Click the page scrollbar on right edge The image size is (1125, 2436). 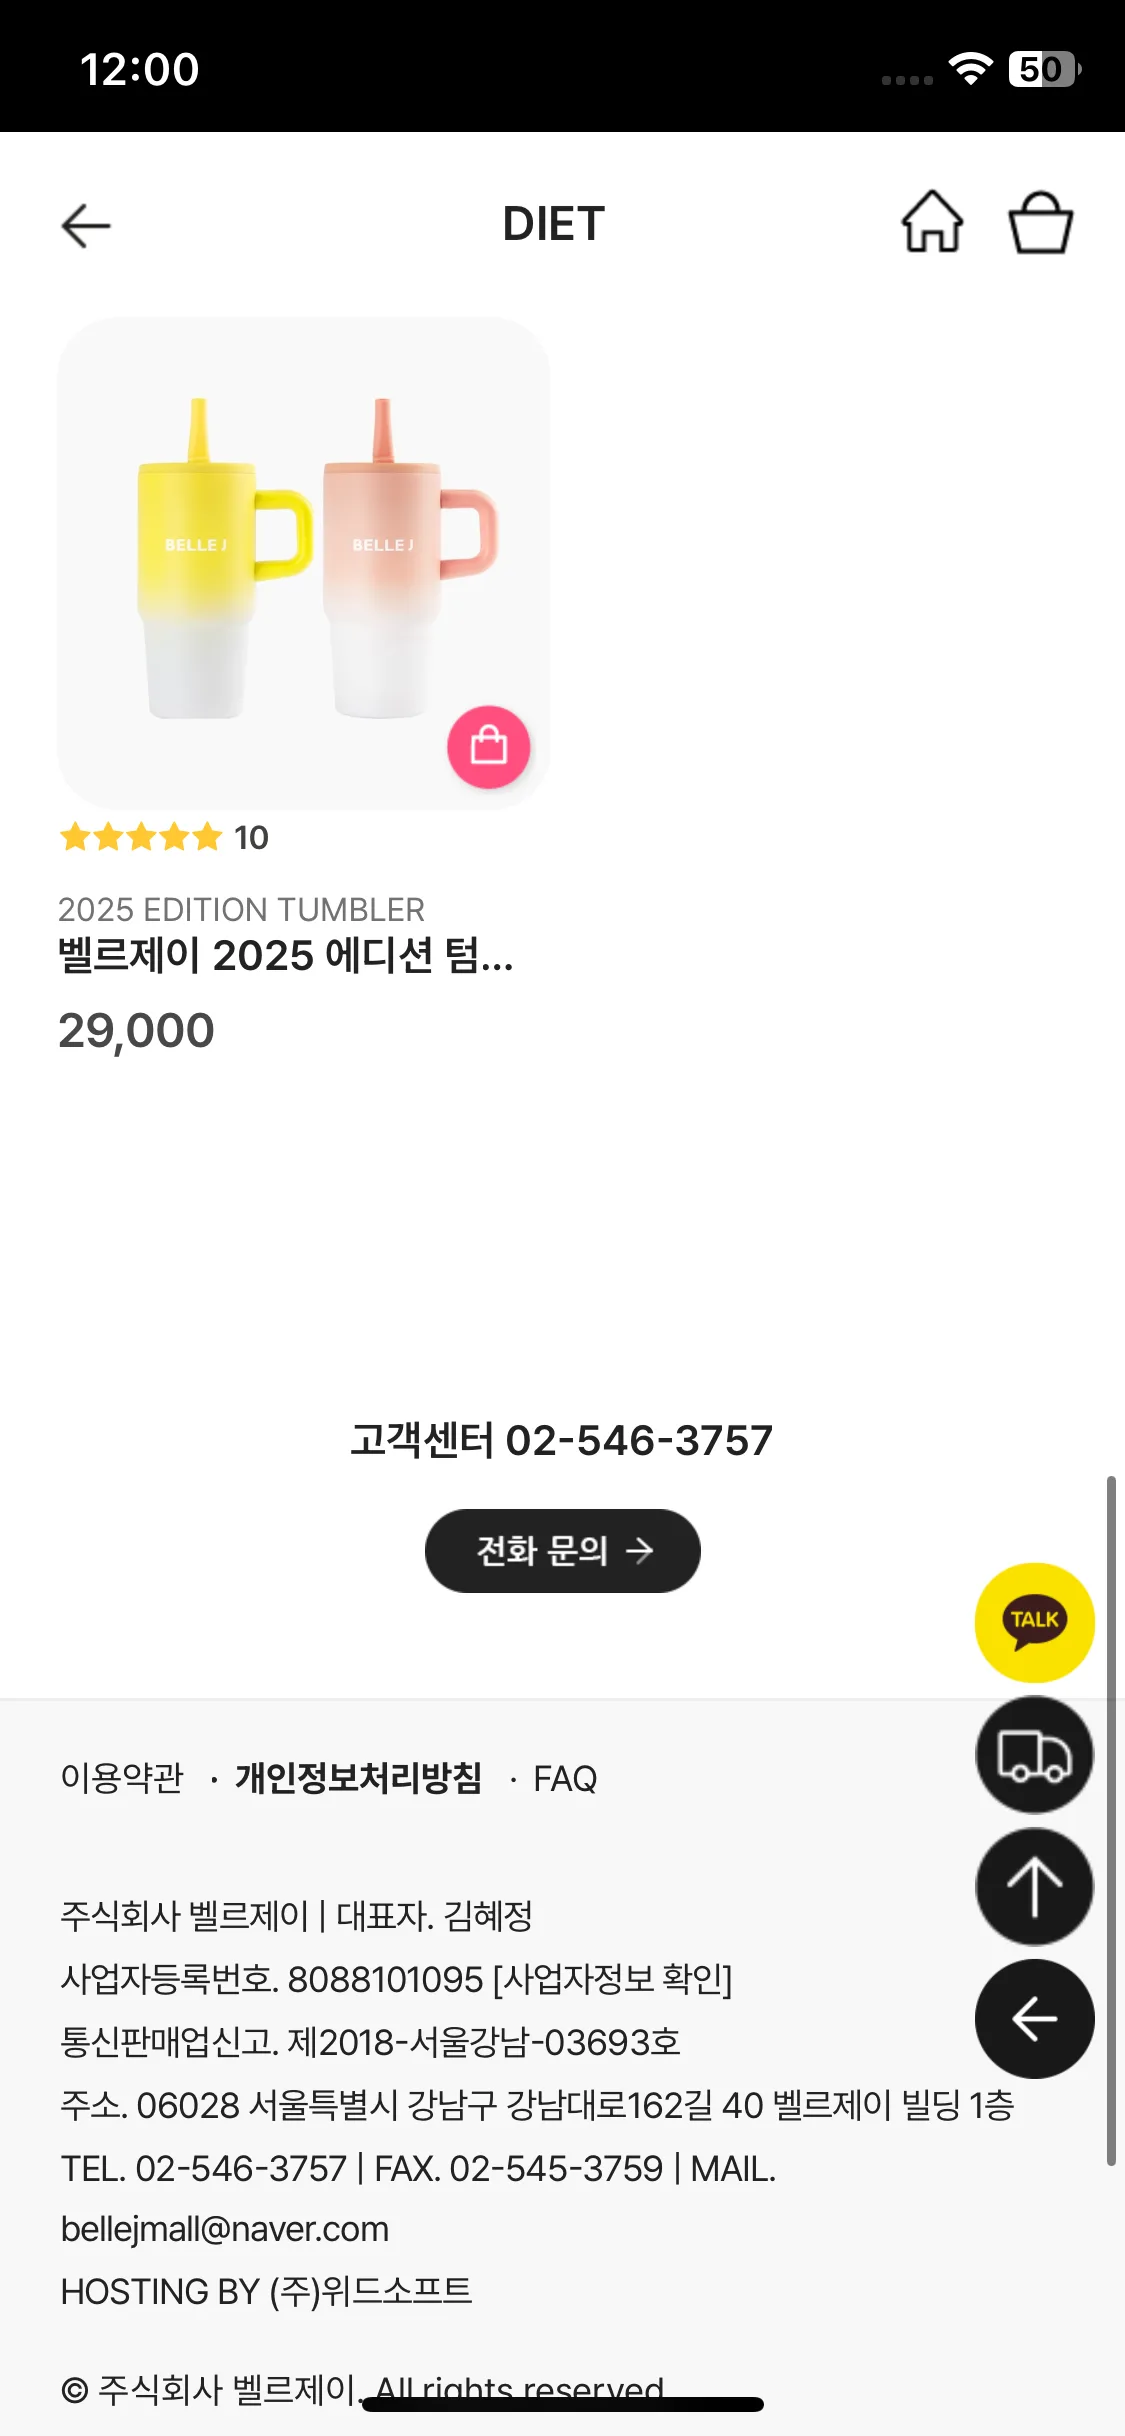click(x=1111, y=1820)
